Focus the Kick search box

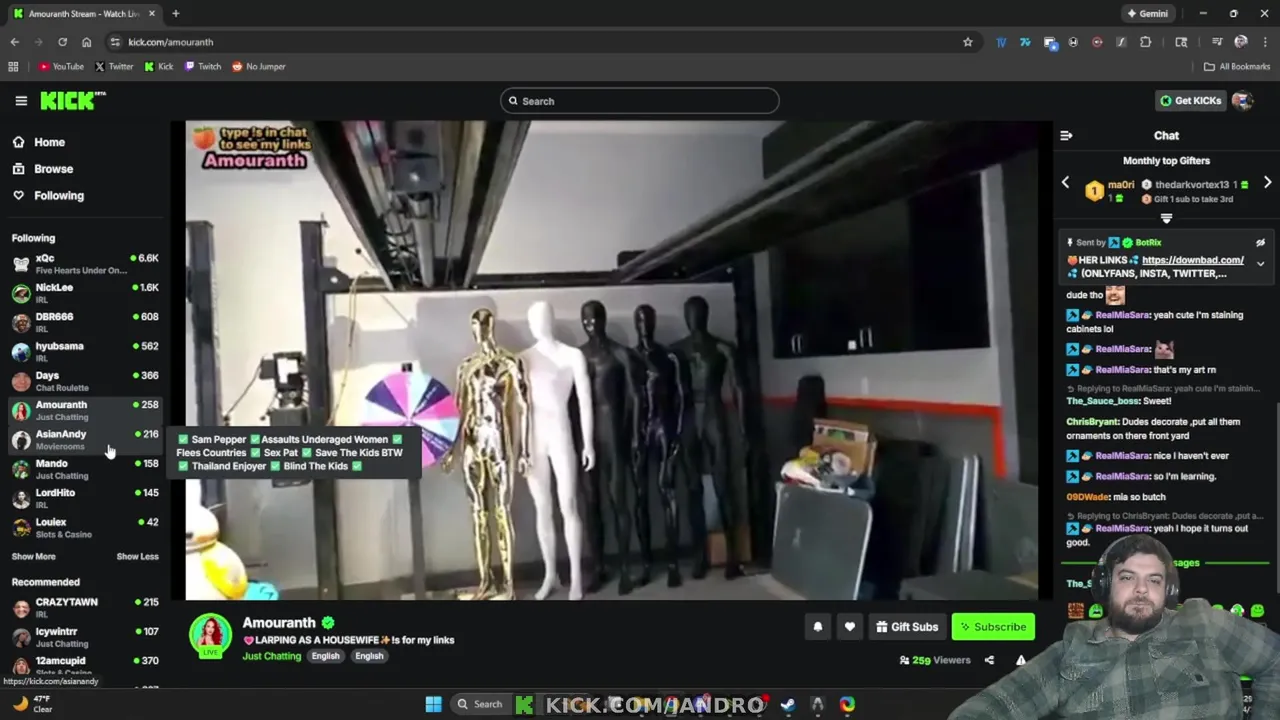640,101
